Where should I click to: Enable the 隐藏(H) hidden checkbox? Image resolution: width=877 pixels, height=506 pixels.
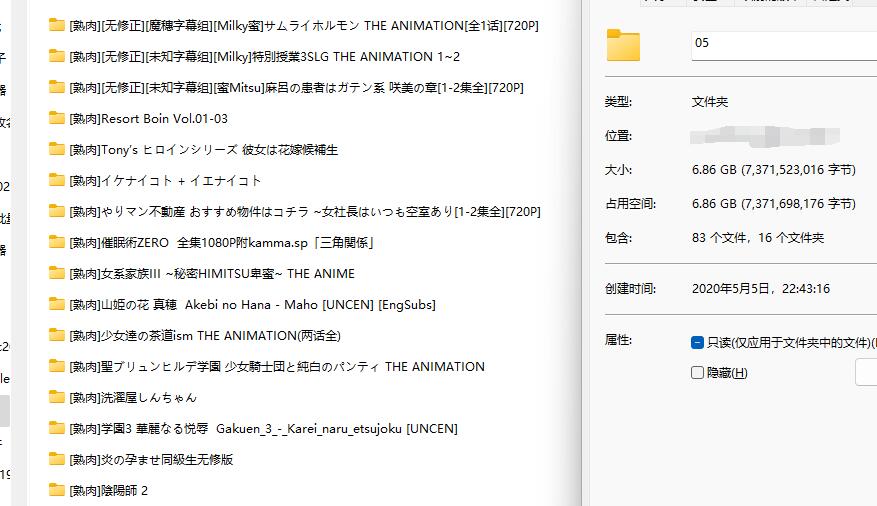pyautogui.click(x=697, y=373)
